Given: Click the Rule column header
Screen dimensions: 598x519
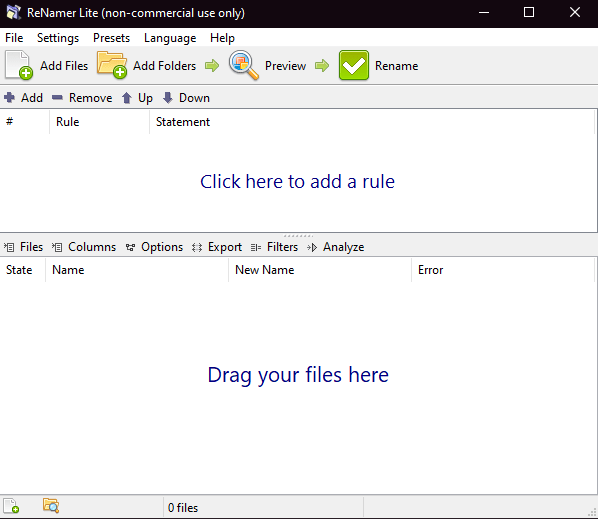Looking at the screenshot, I should pos(99,122).
